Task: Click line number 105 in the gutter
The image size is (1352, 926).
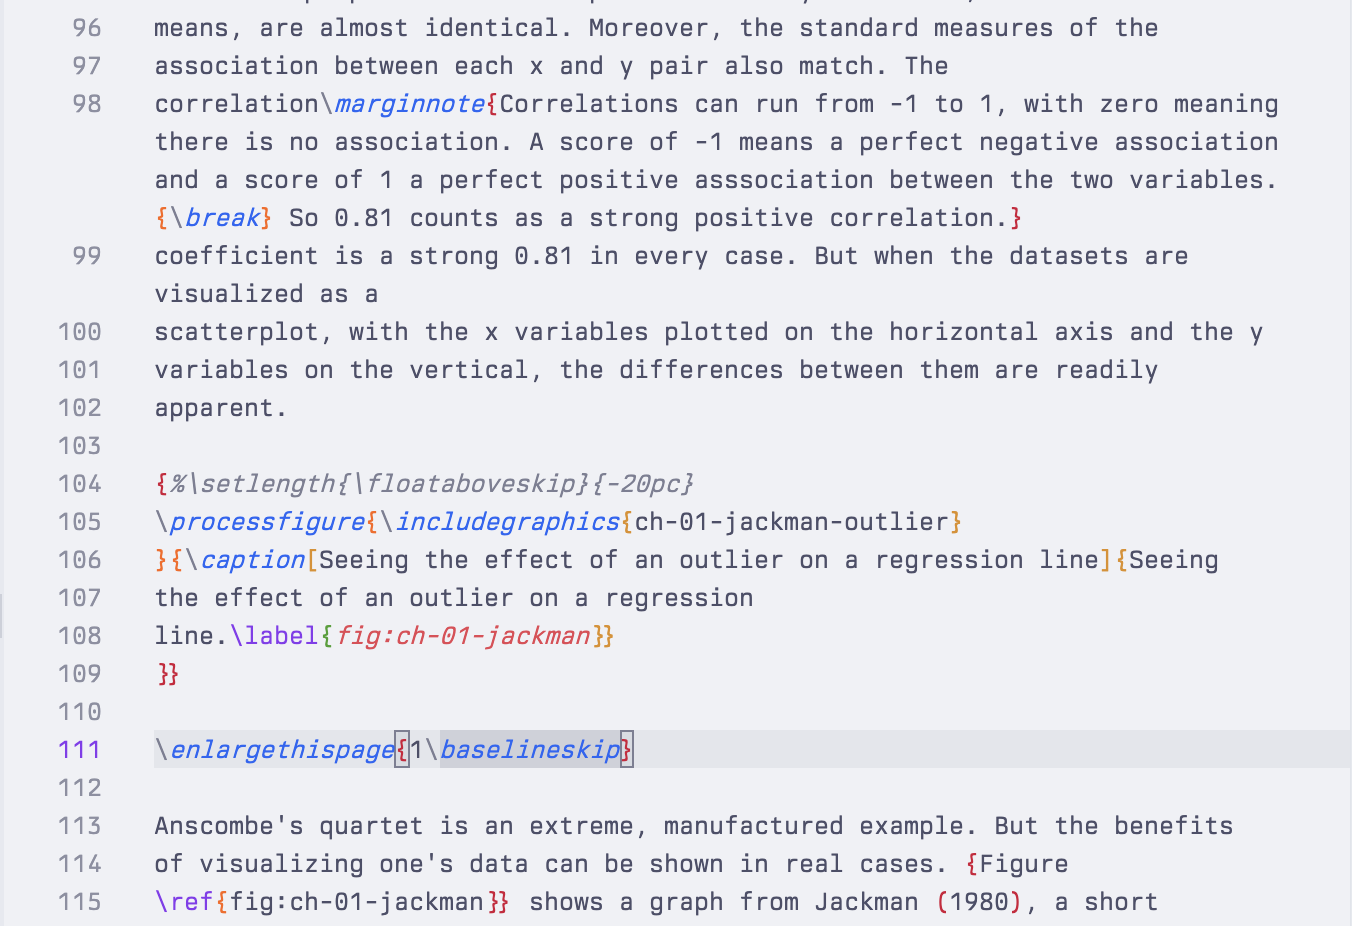Action: point(80,522)
